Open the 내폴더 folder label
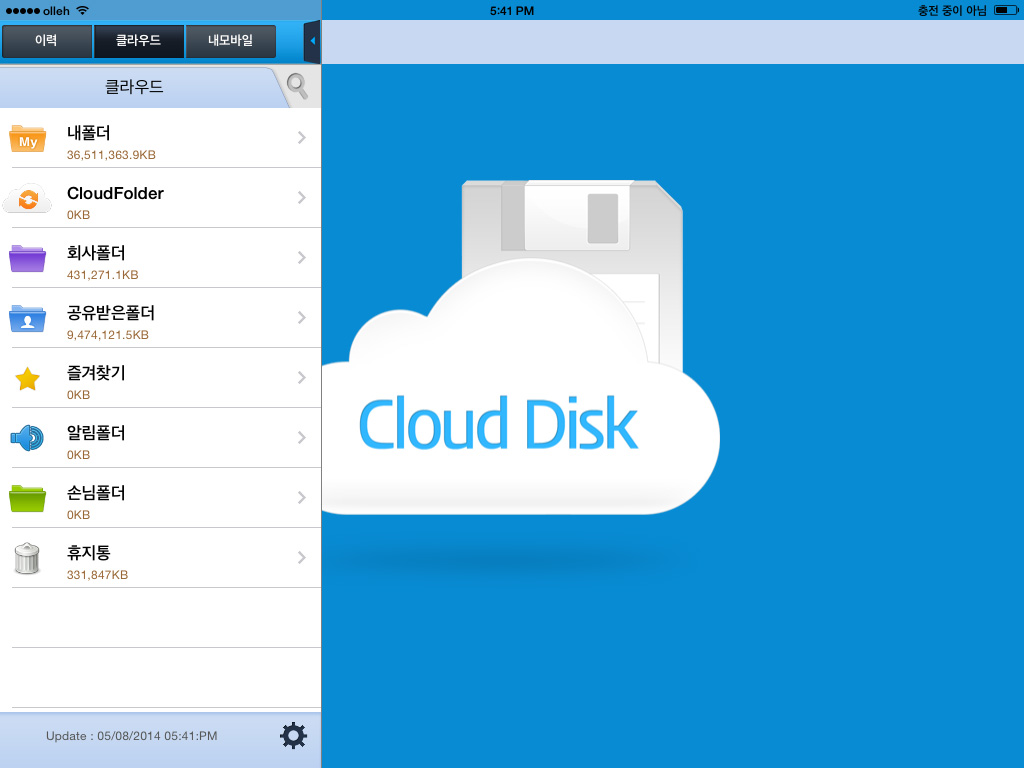This screenshot has width=1024, height=768. click(88, 133)
